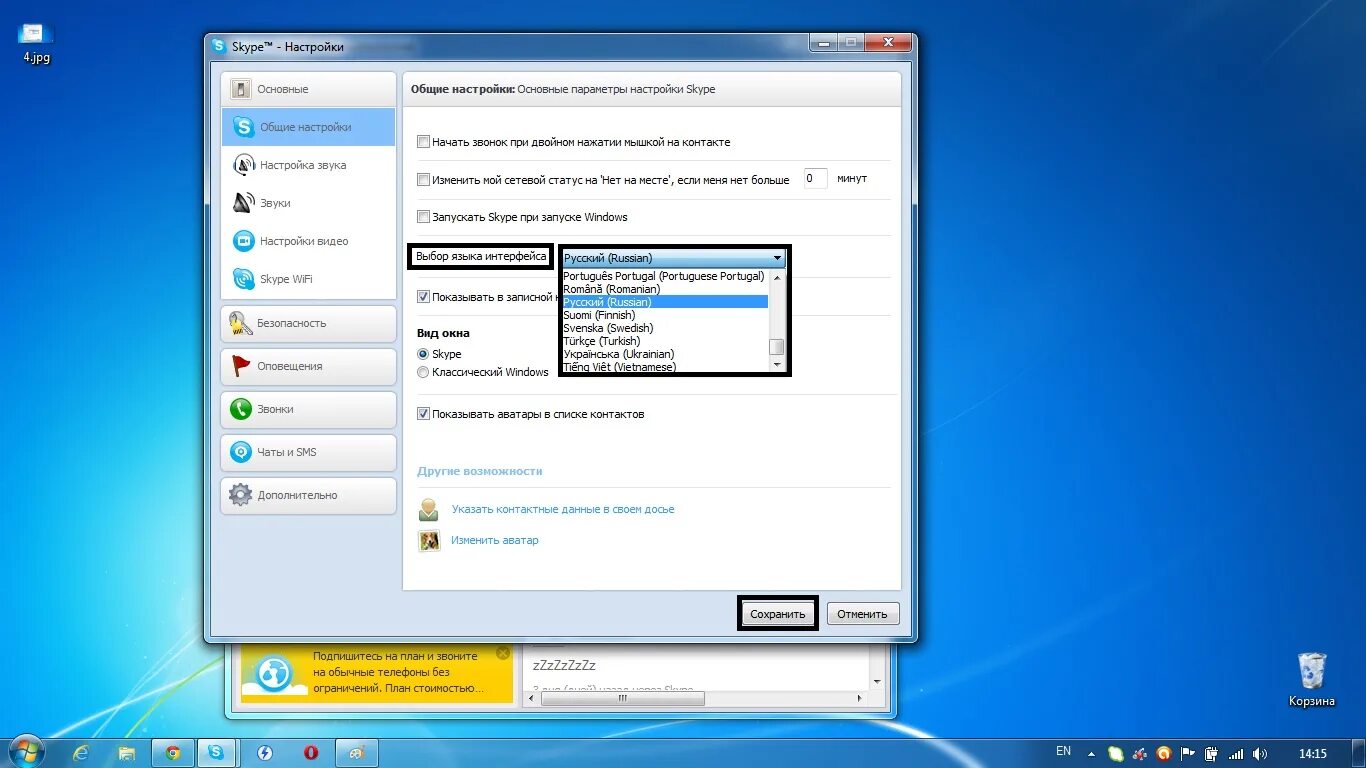Viewport: 1366px width, 768px height.
Task: Click the Skype WiFi icon
Action: 243,279
